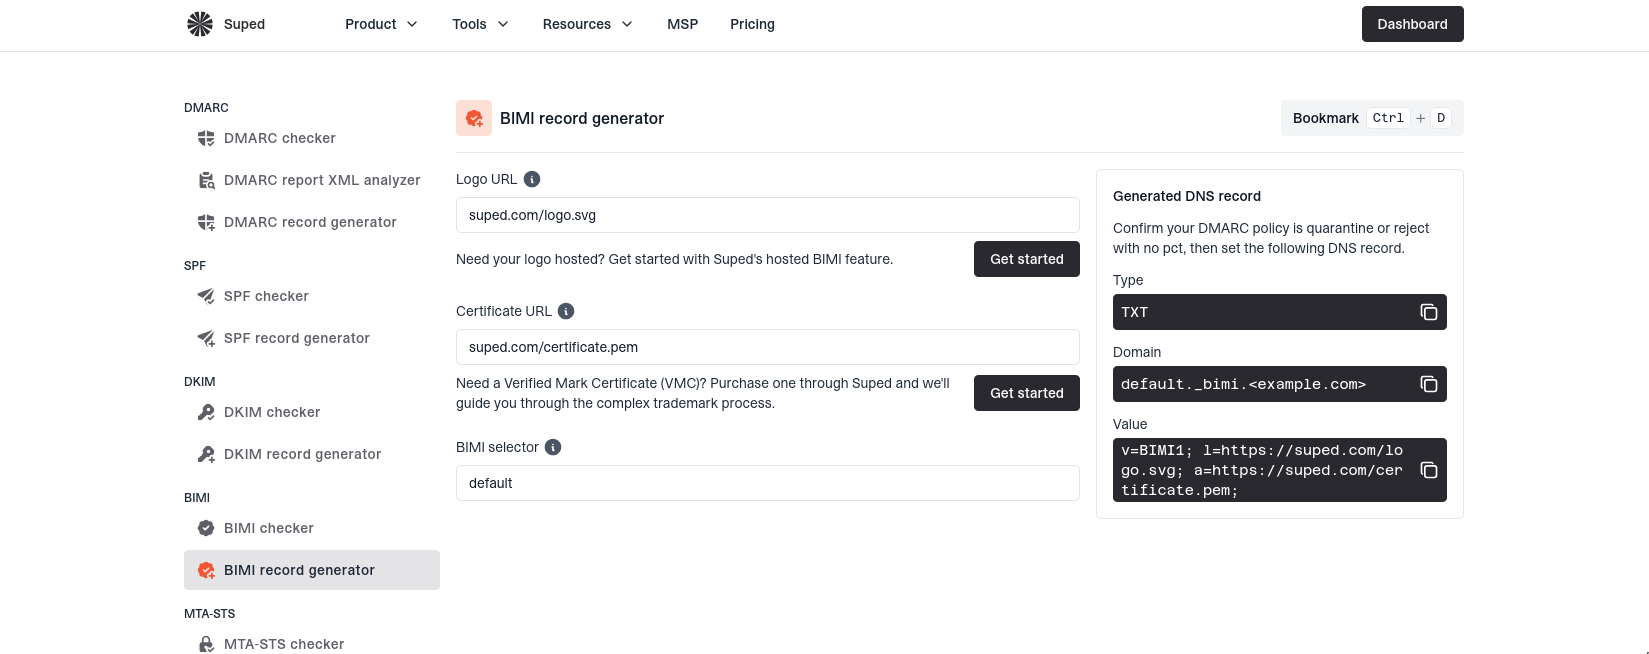Click the Suped brand name
This screenshot has width=1649, height=654.
[244, 24]
